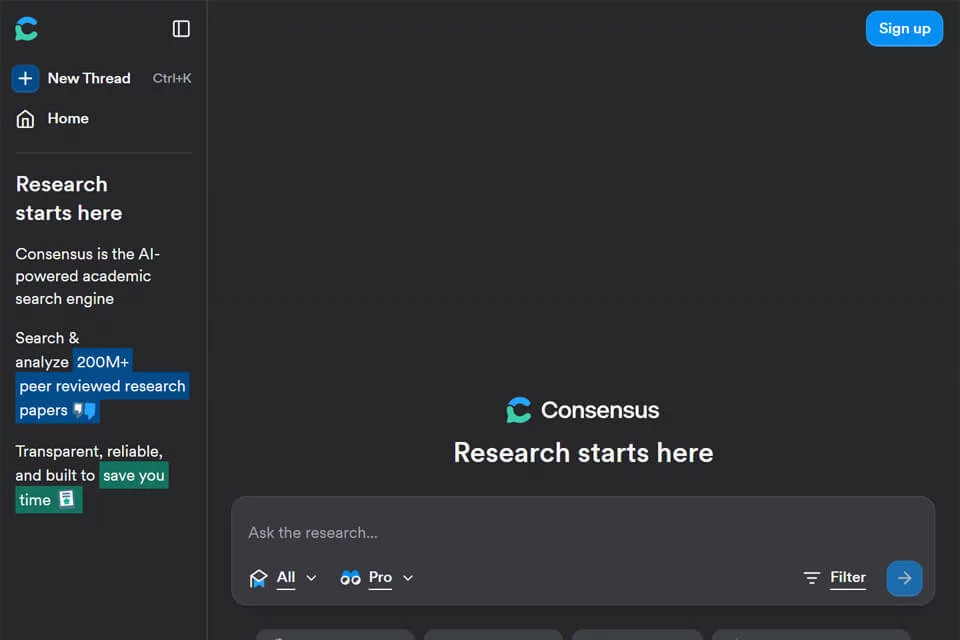The height and width of the screenshot is (640, 960).
Task: Click the blue plus New Thread icon
Action: click(25, 78)
